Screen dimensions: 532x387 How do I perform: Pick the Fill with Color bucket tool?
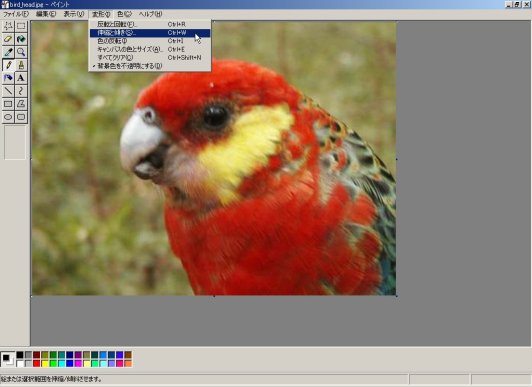[x=21, y=39]
